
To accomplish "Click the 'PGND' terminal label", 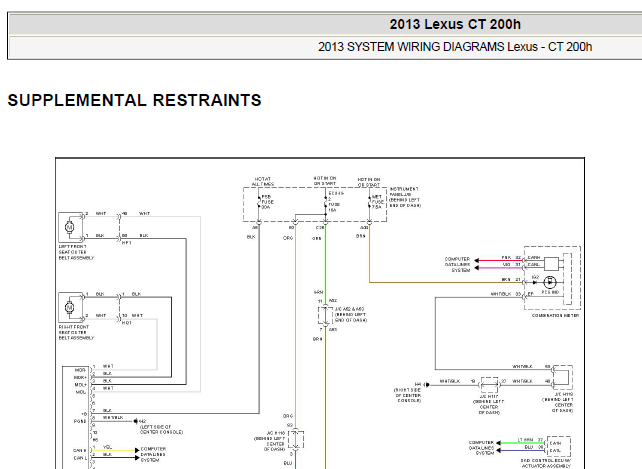I will pyautogui.click(x=80, y=421).
